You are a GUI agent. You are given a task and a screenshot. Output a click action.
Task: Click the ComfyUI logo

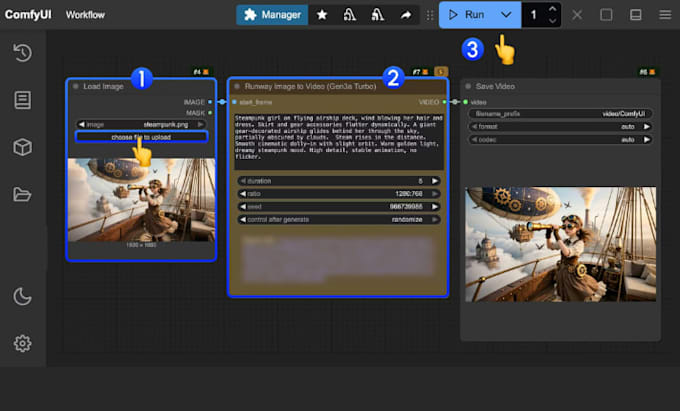coord(28,15)
